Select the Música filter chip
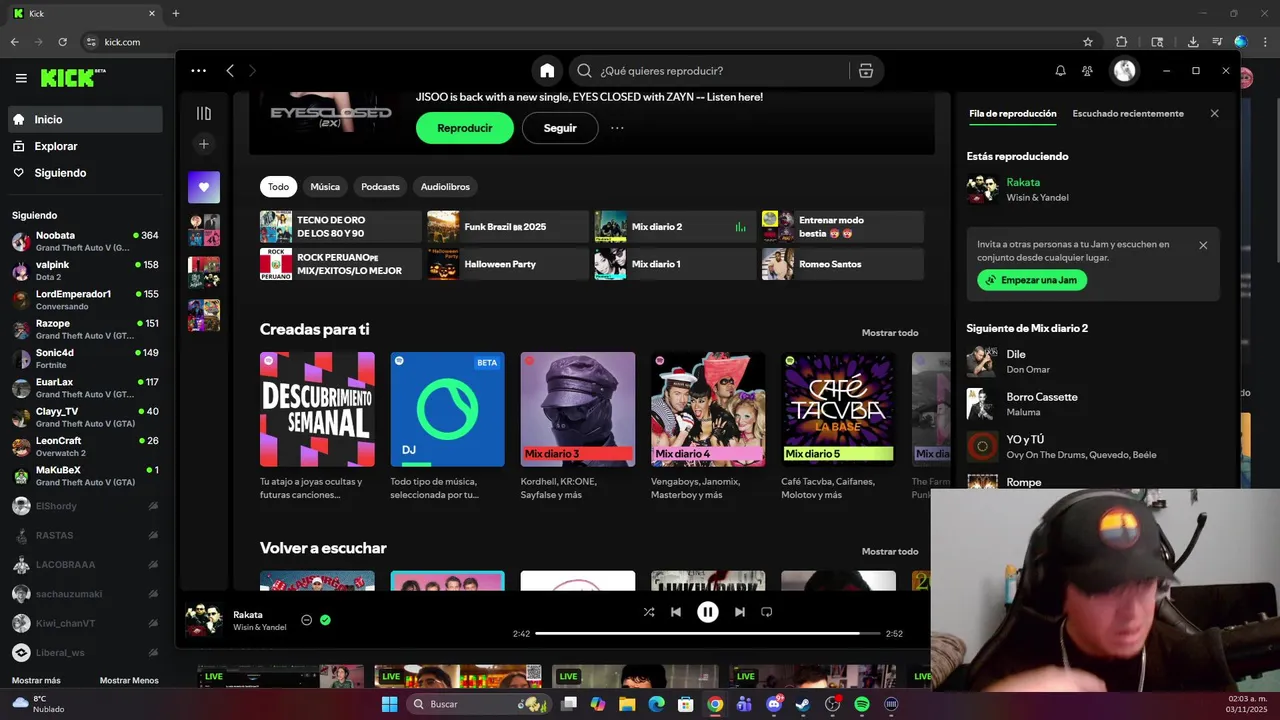The image size is (1280, 720). 325,187
